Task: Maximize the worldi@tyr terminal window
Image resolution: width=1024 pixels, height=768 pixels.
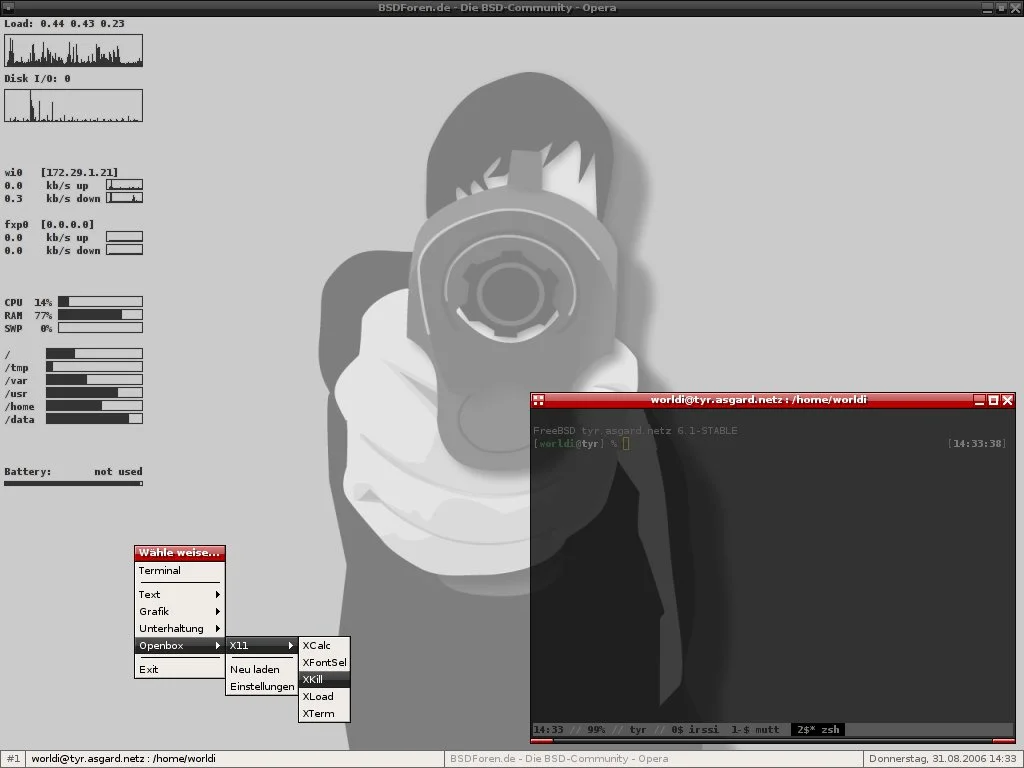Action: tap(993, 400)
